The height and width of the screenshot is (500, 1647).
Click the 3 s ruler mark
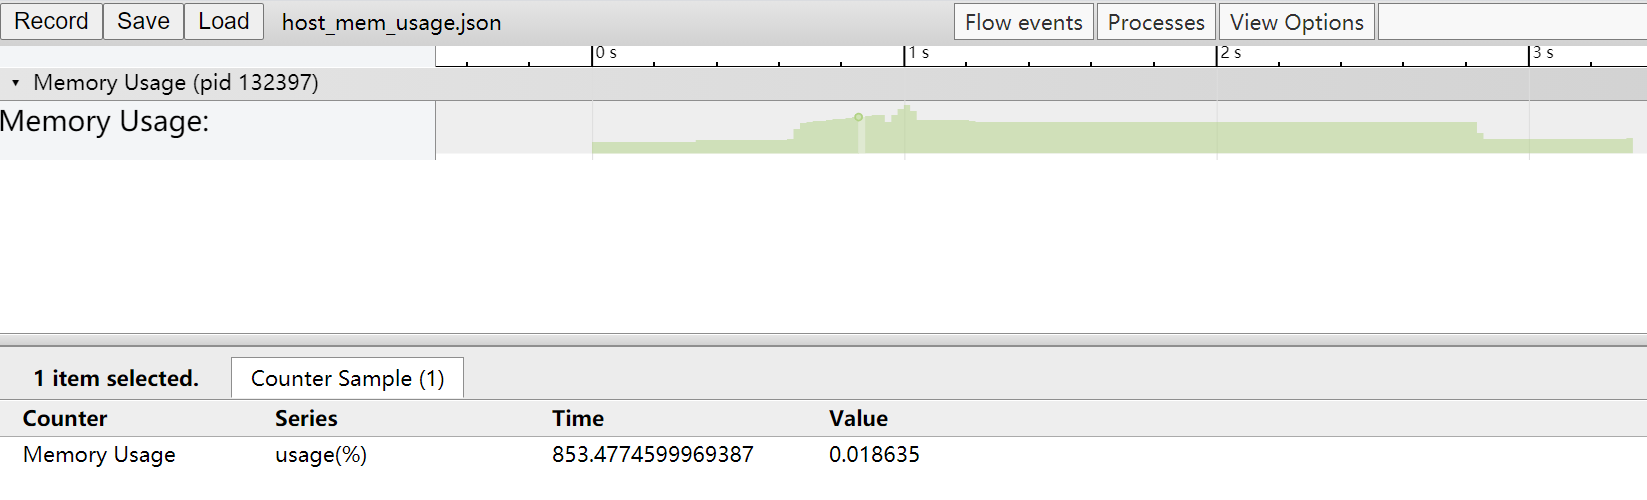click(x=1542, y=53)
